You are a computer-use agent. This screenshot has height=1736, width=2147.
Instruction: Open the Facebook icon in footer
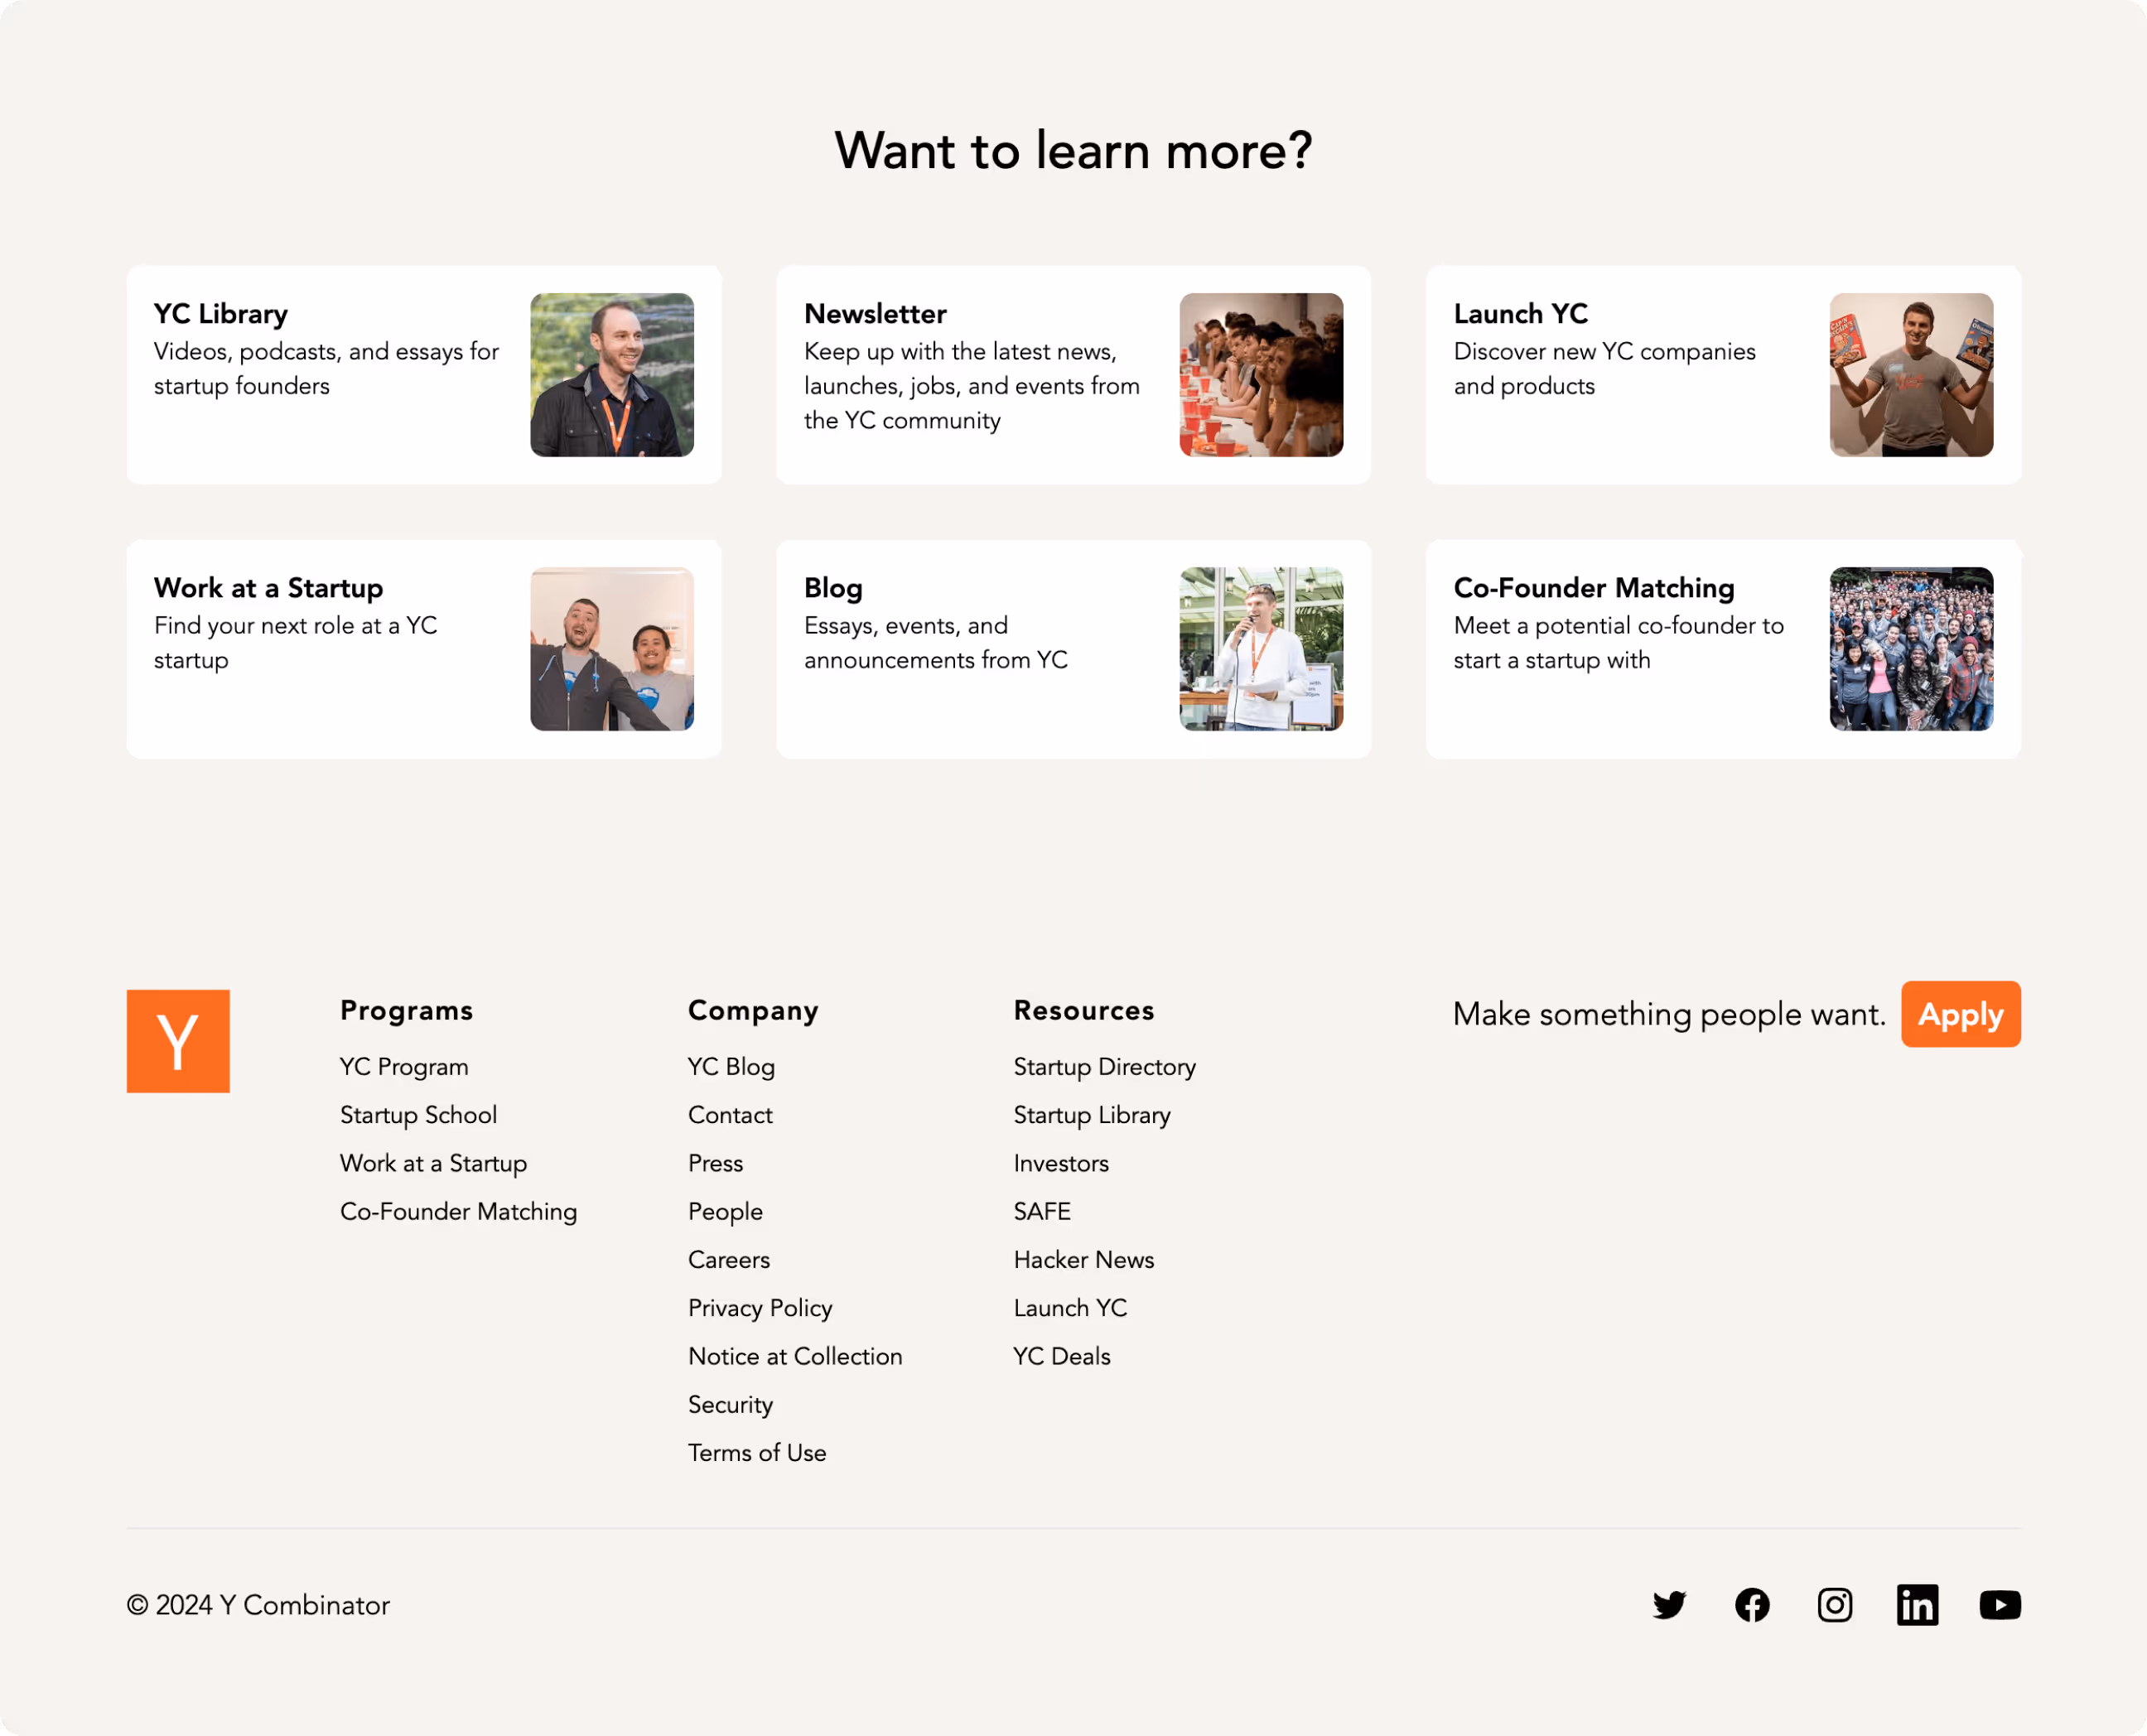(x=1752, y=1605)
